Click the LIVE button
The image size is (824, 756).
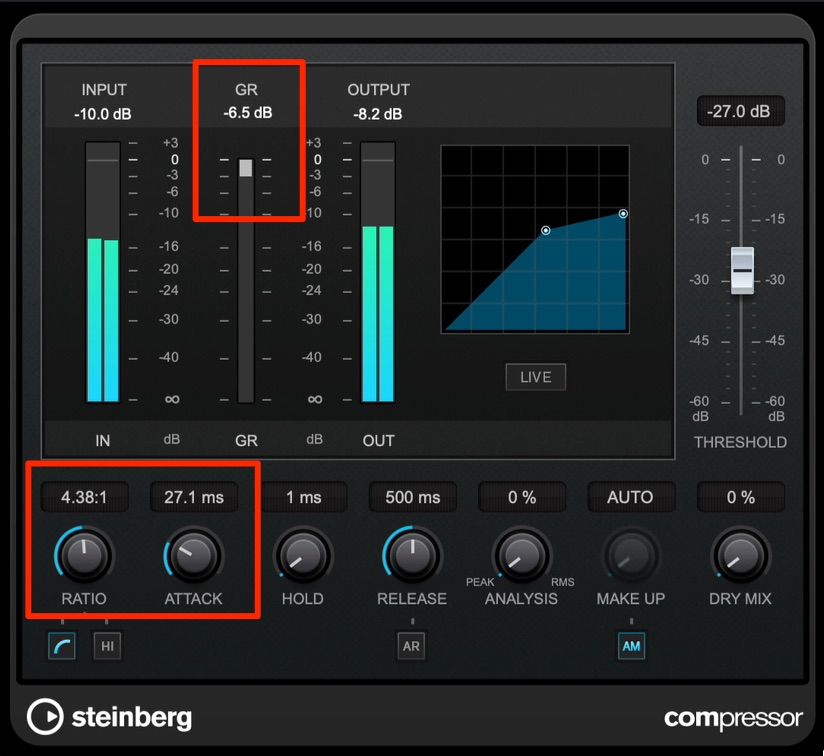[x=535, y=377]
